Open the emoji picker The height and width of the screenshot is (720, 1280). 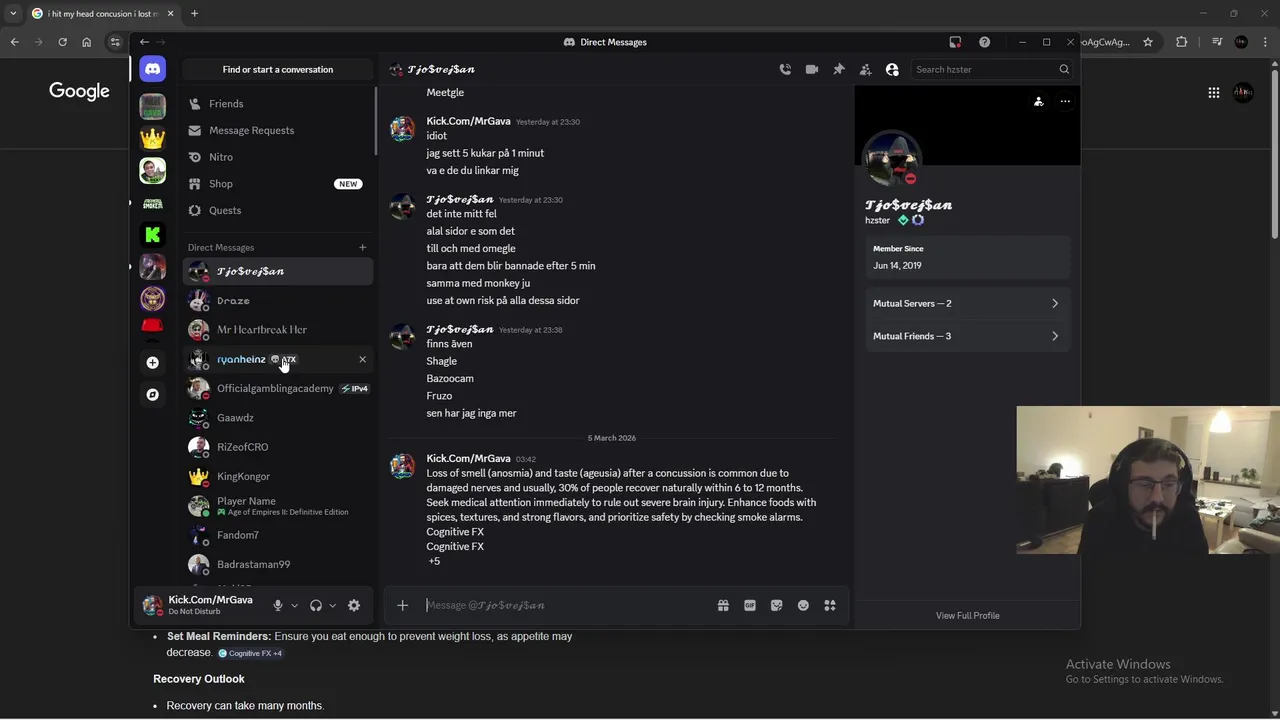[803, 605]
